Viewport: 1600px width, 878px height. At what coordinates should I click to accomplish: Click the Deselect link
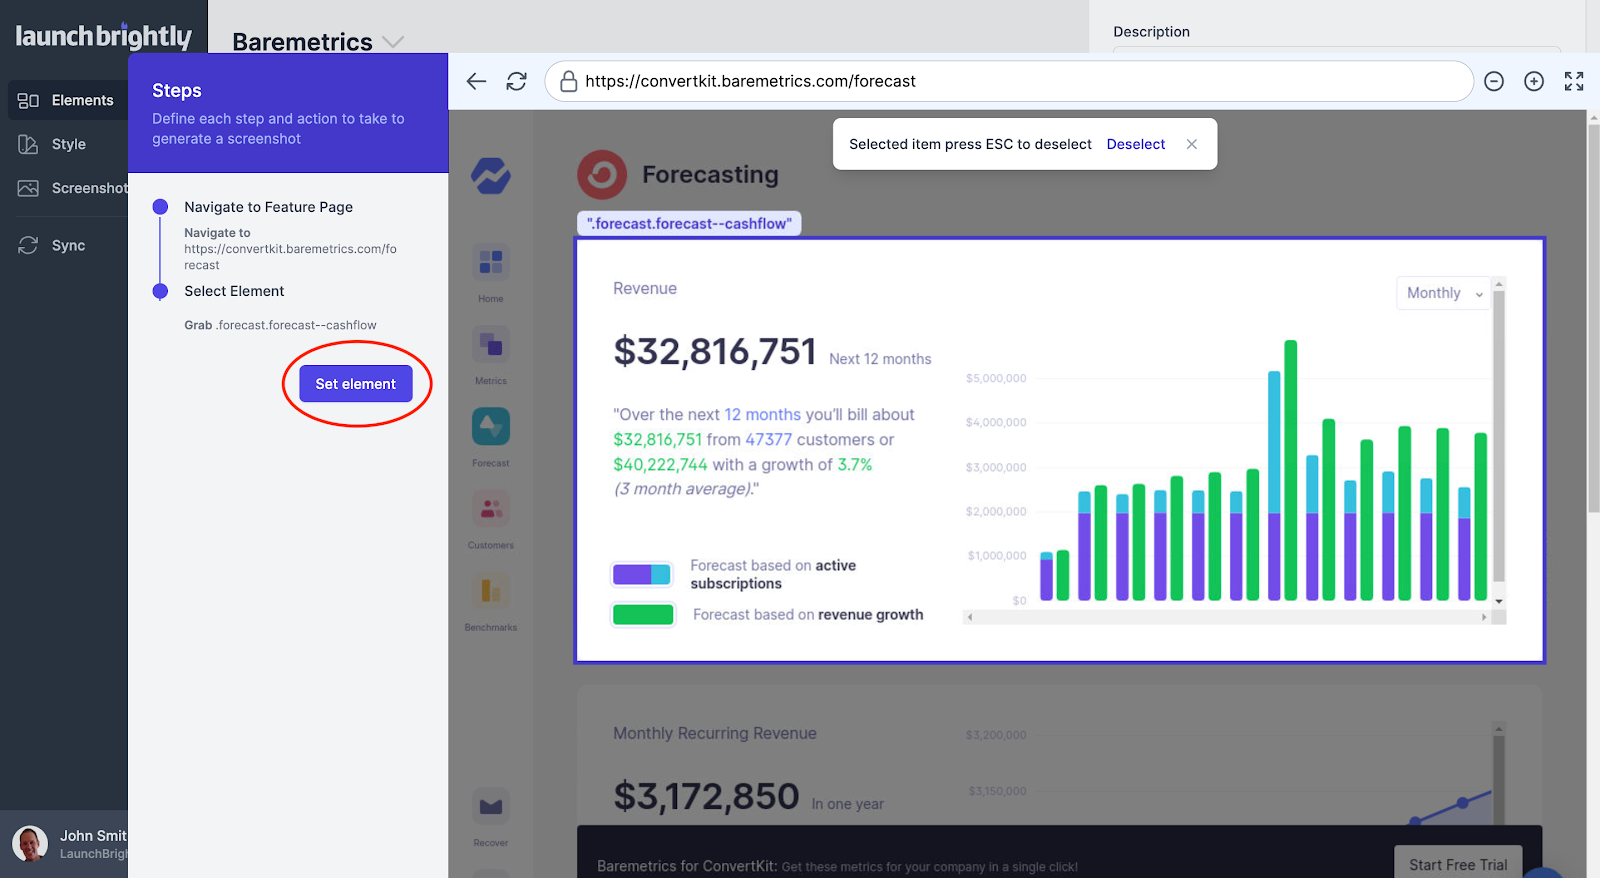[1135, 144]
